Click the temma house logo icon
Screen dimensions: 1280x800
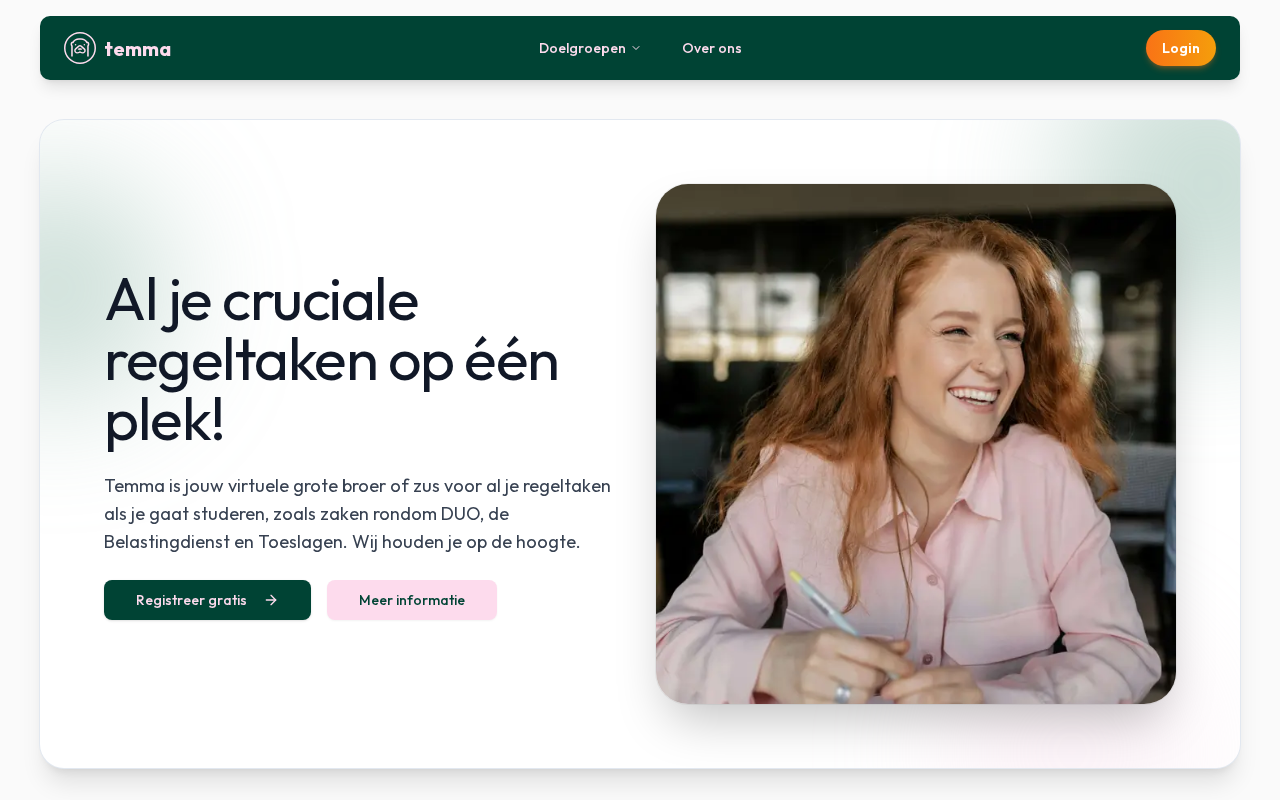pos(80,48)
